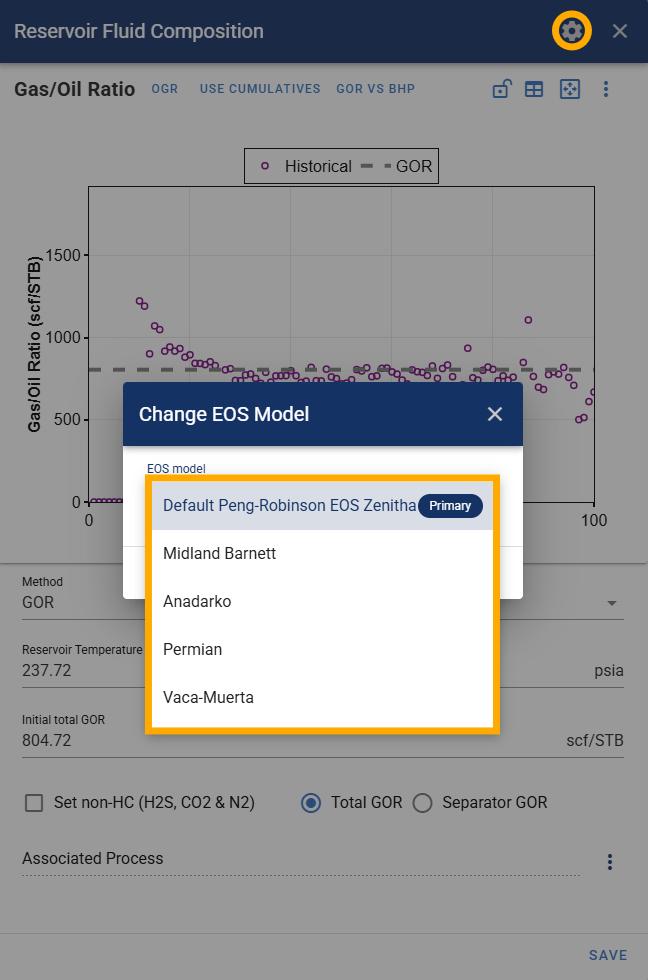Click the unlock padlock icon on the toolbar
This screenshot has height=980, width=648.
pyautogui.click(x=501, y=89)
